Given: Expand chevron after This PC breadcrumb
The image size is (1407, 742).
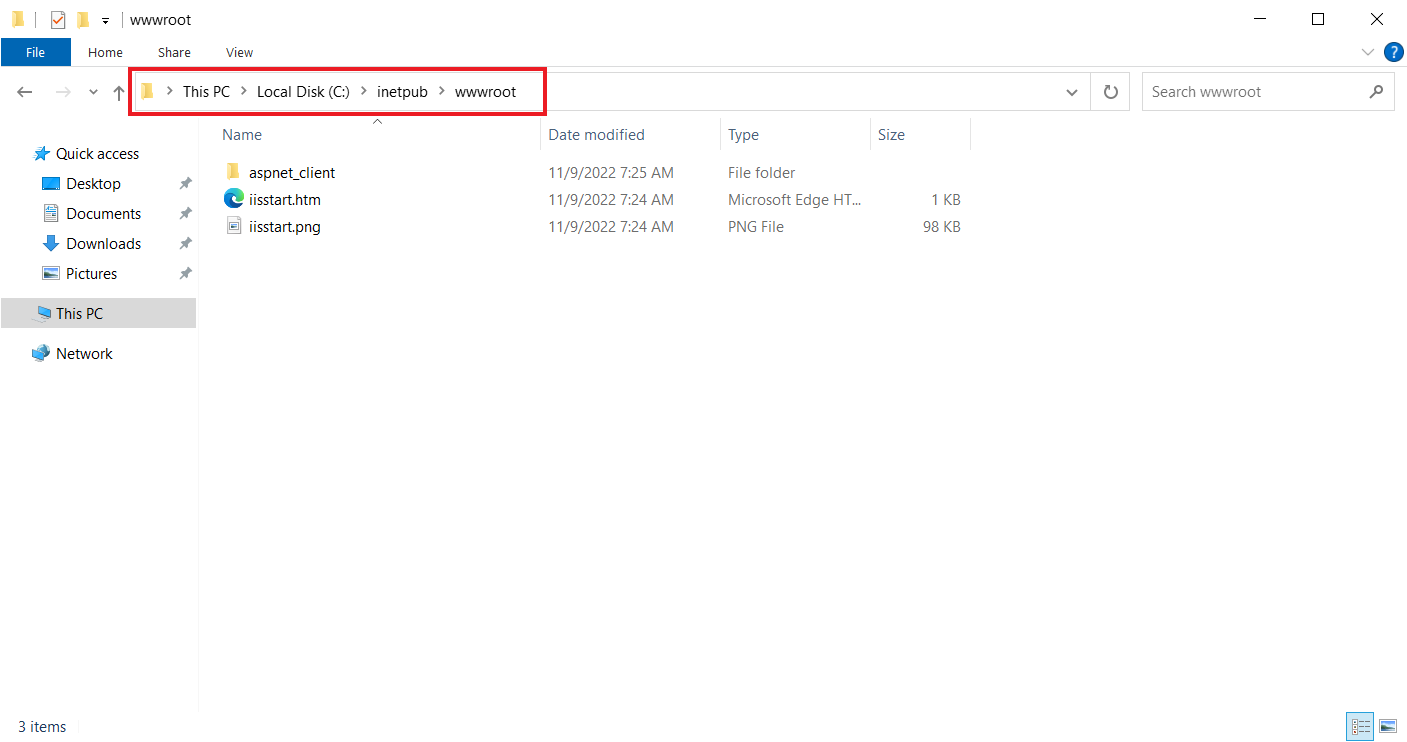Looking at the screenshot, I should pyautogui.click(x=244, y=91).
